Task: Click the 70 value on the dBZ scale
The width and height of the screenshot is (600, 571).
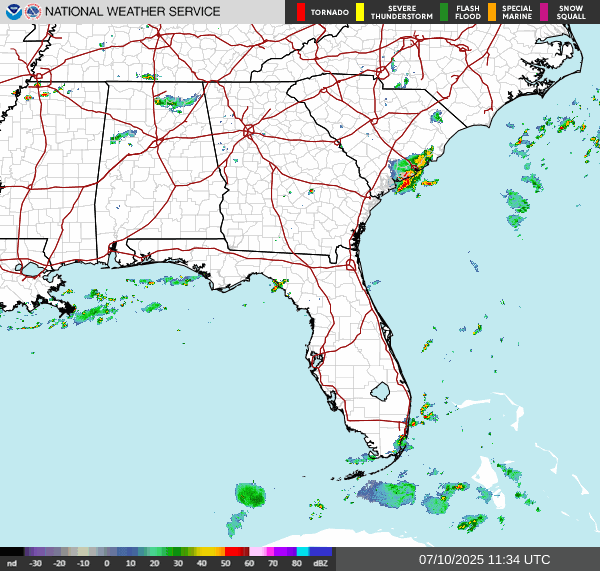Action: pos(273,563)
